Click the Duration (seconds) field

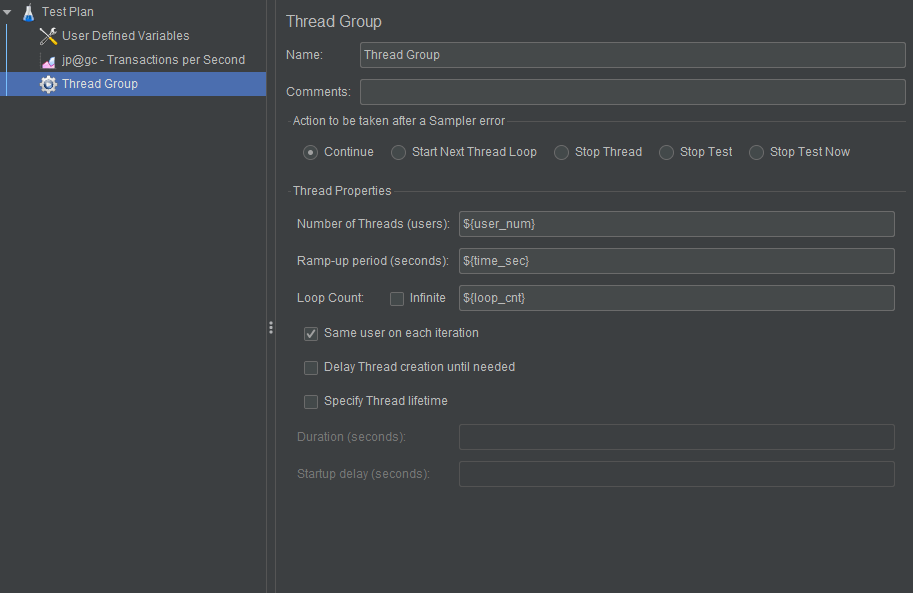click(x=677, y=437)
